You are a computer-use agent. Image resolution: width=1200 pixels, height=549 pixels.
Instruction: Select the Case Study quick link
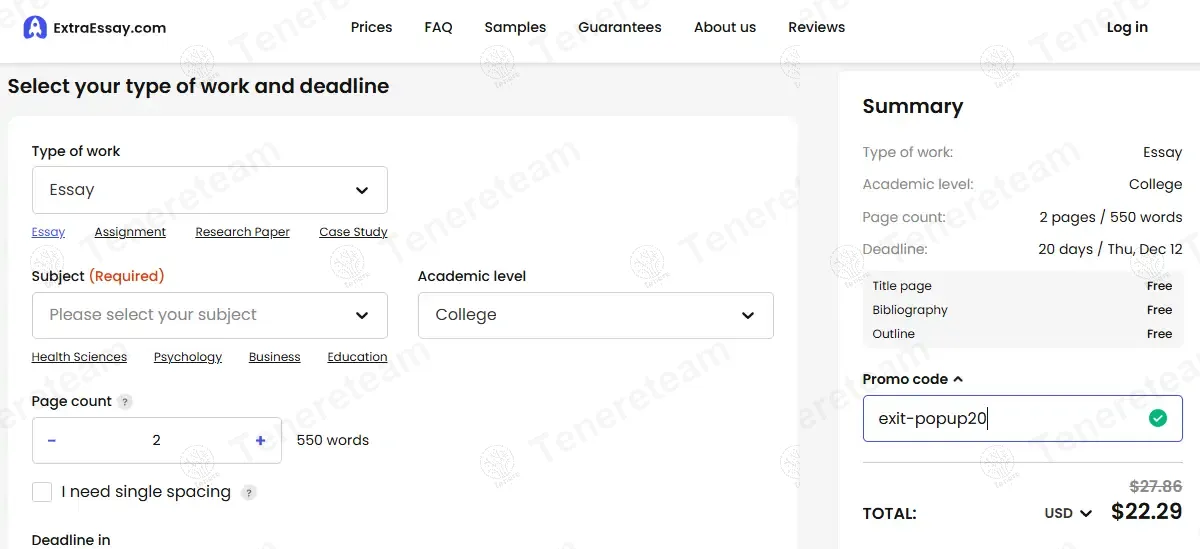[x=353, y=232]
